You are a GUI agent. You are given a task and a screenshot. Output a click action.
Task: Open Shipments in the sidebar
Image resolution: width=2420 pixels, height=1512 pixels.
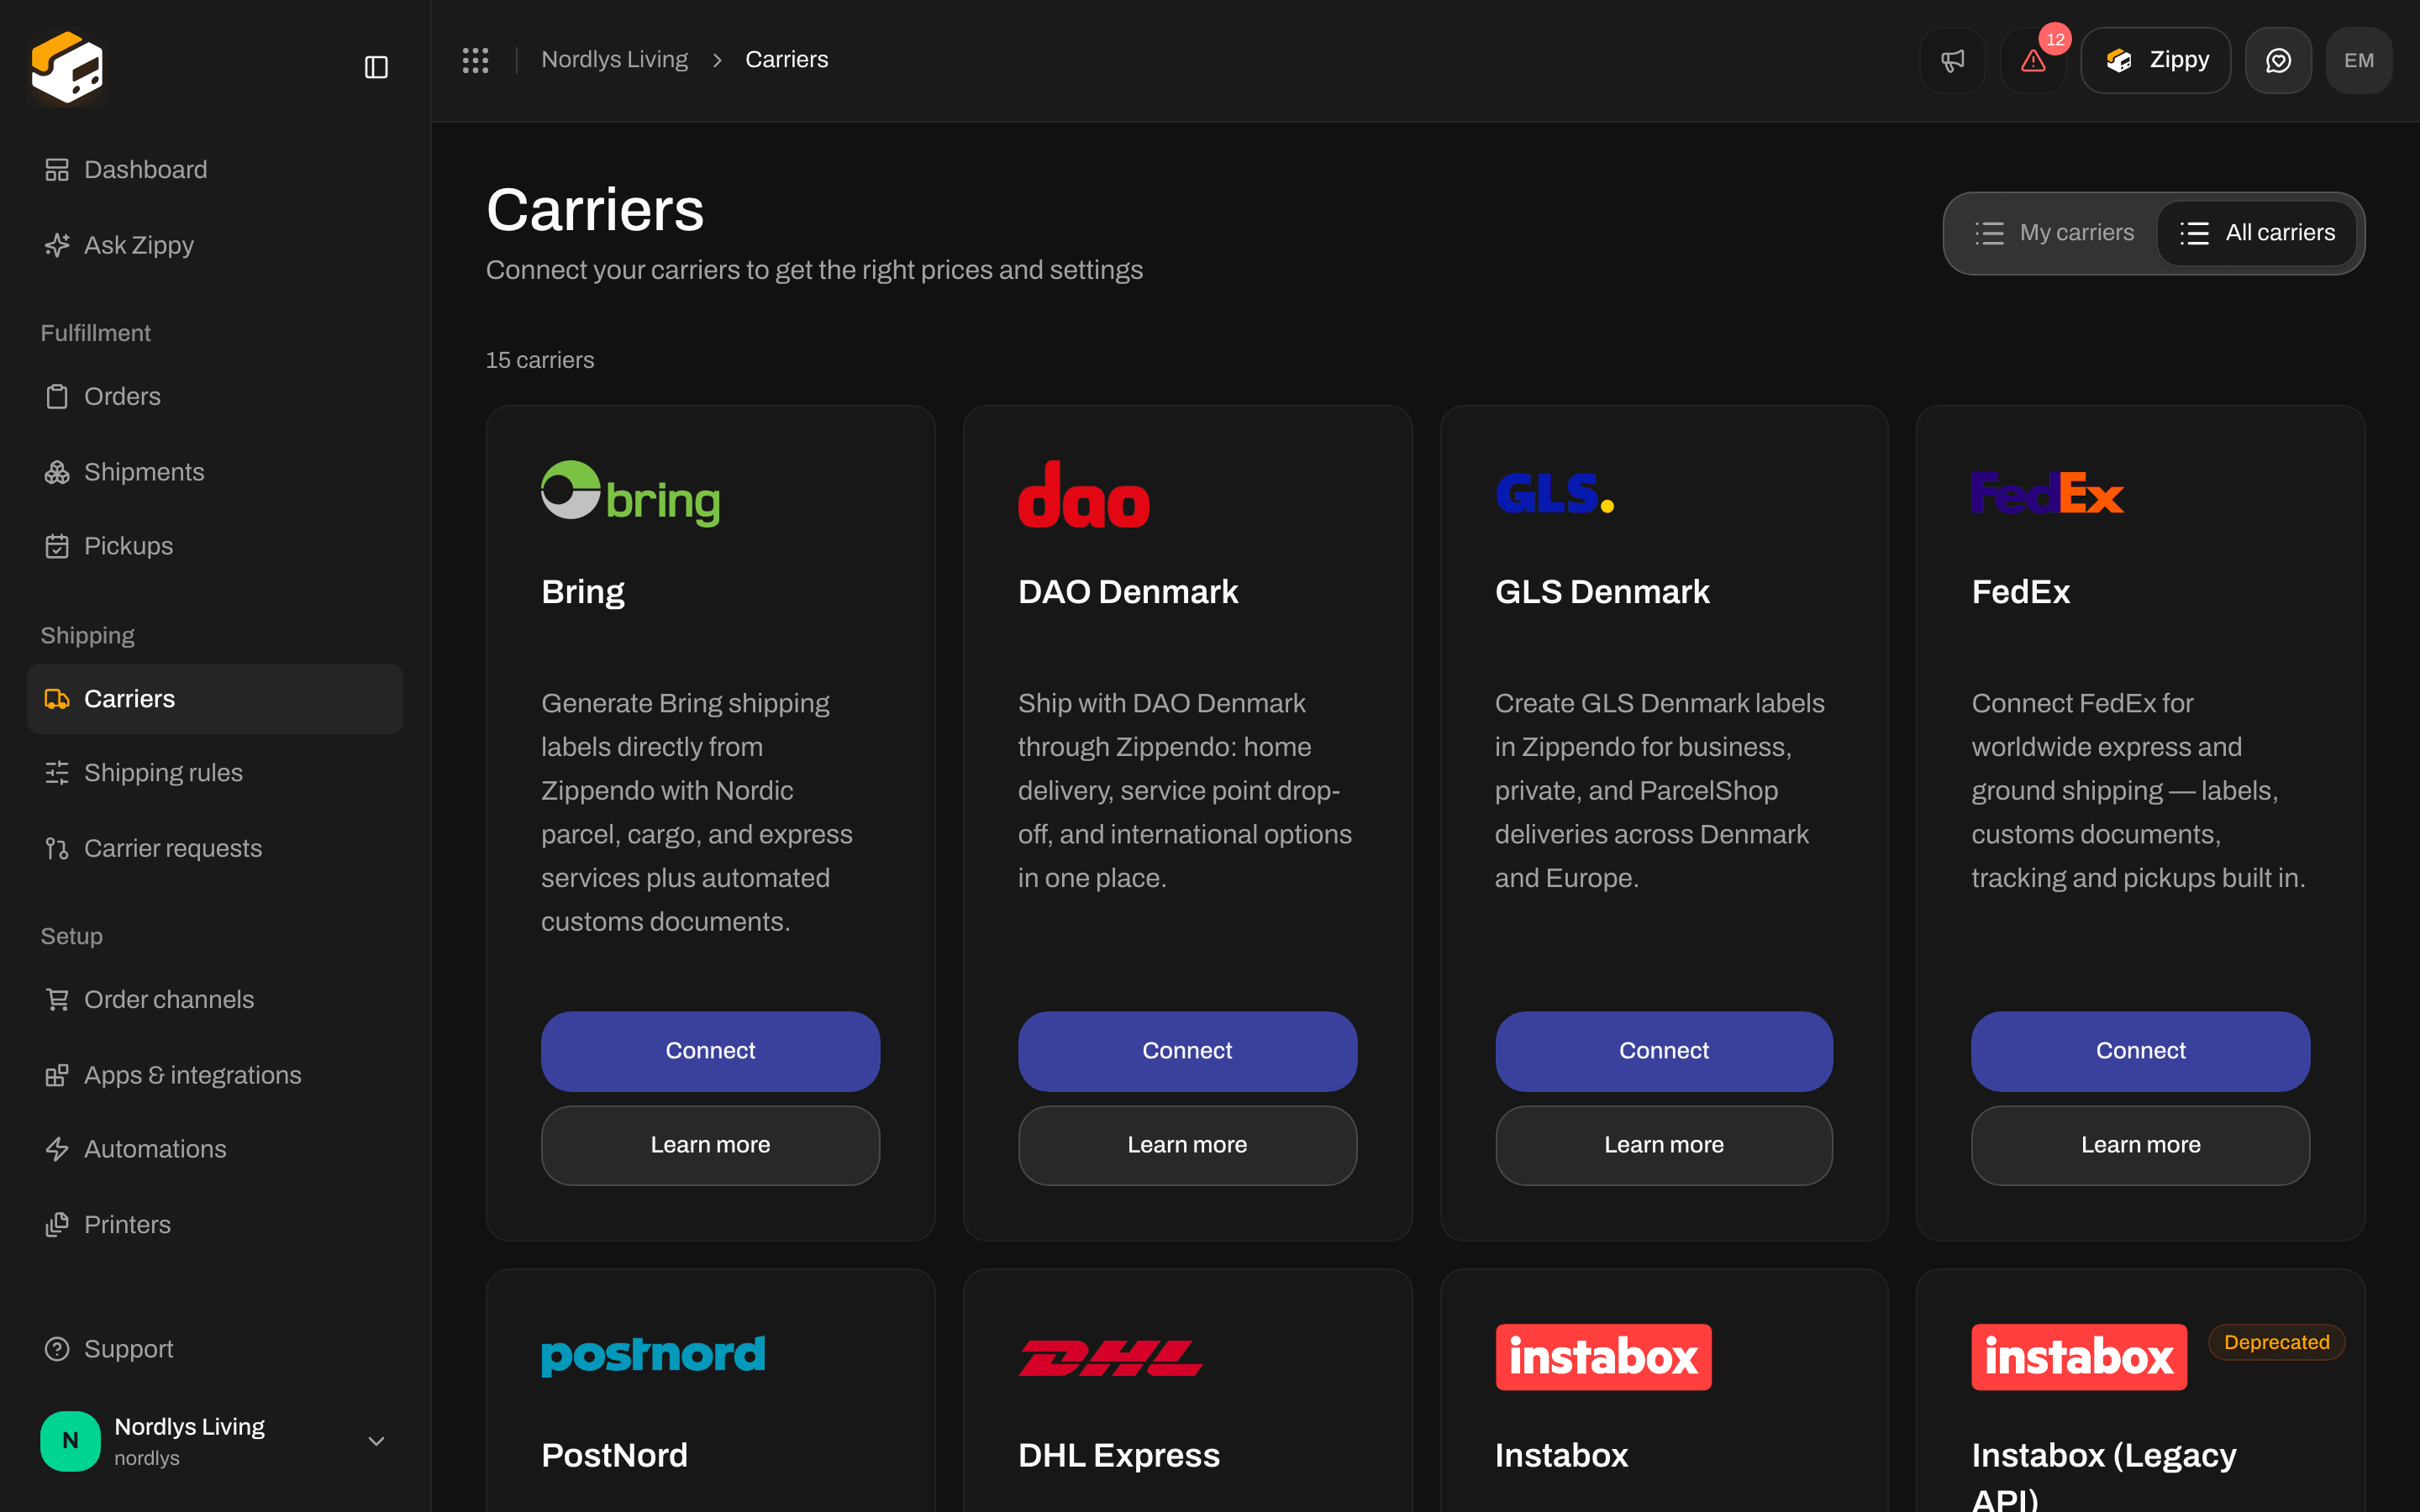(x=215, y=472)
